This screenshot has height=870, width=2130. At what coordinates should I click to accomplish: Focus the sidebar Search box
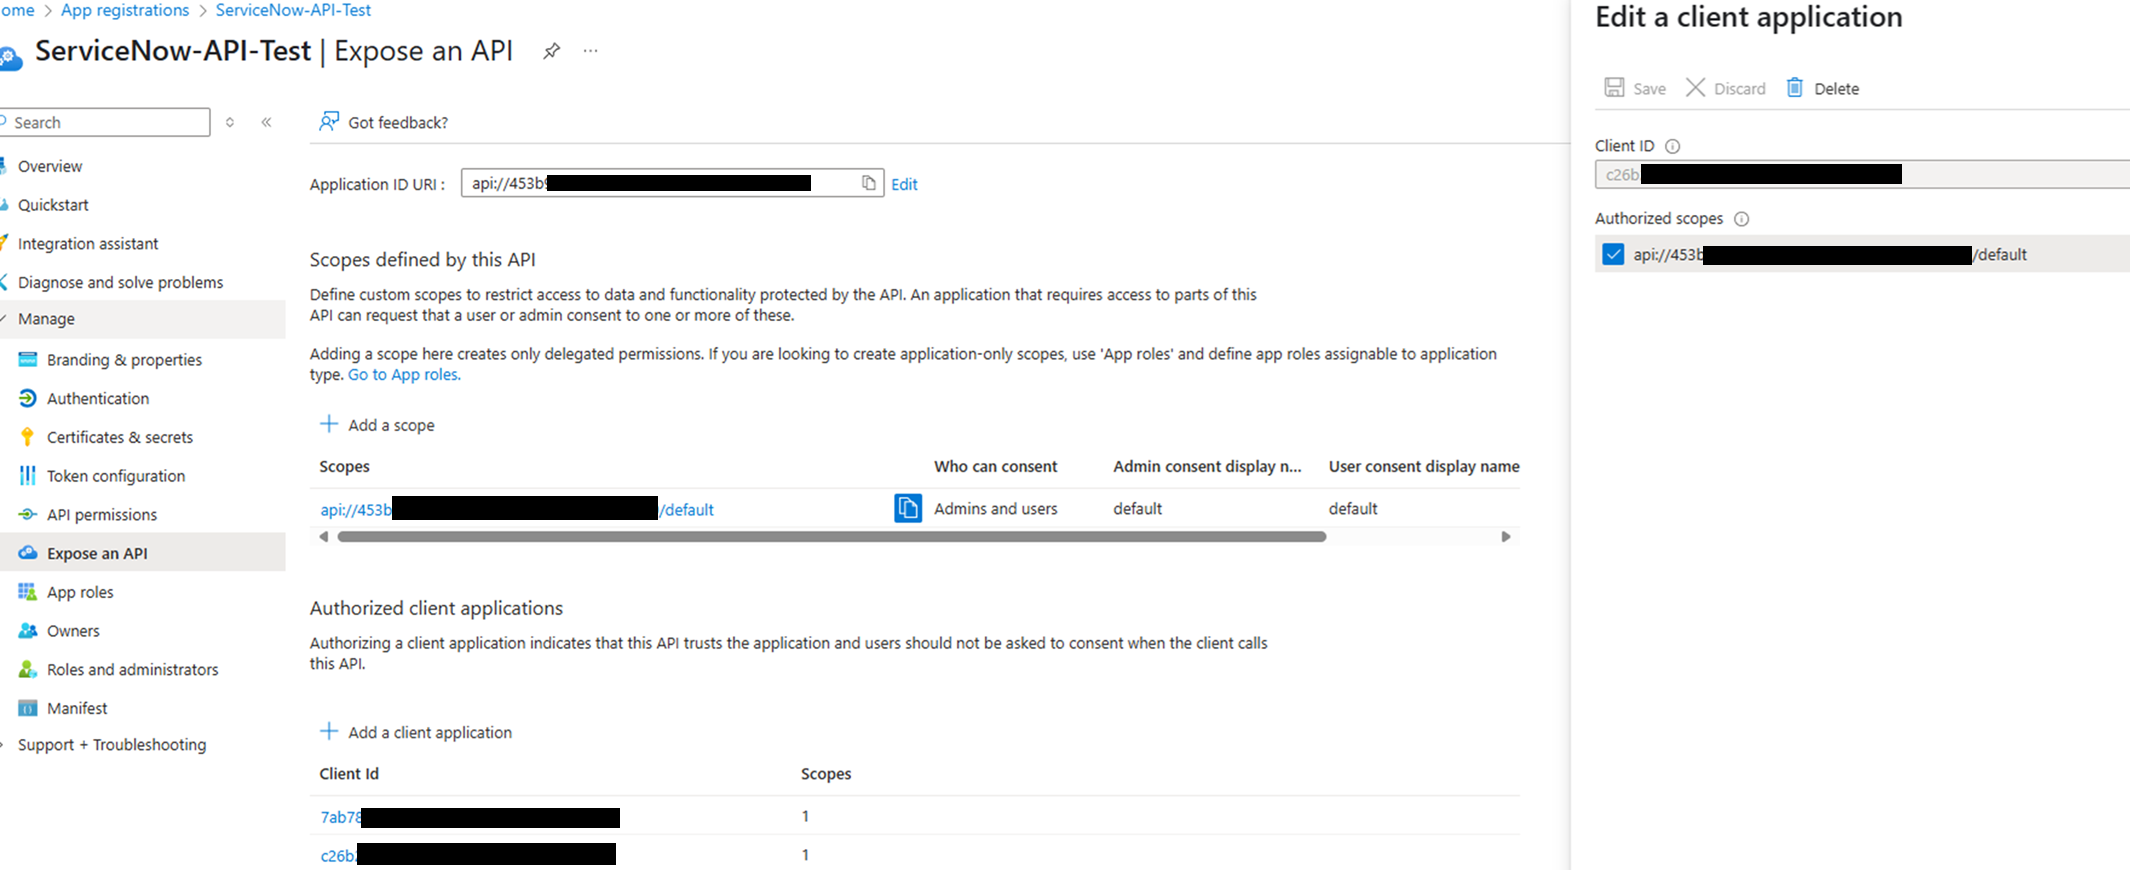(105, 122)
